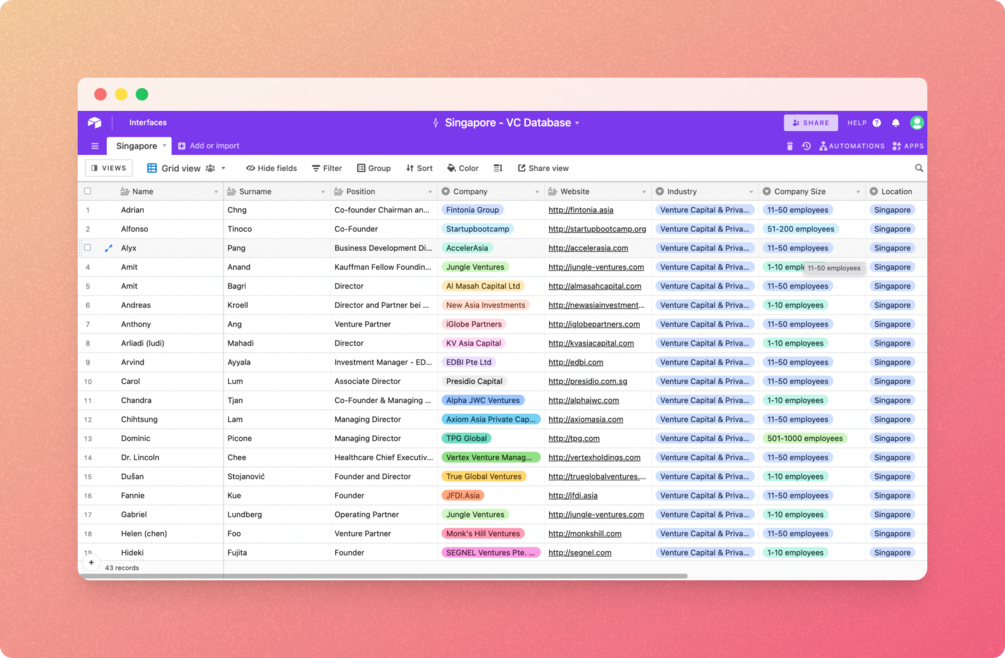This screenshot has width=1005, height=658.
Task: Click the JFDI.Asia company tag
Action: click(463, 495)
